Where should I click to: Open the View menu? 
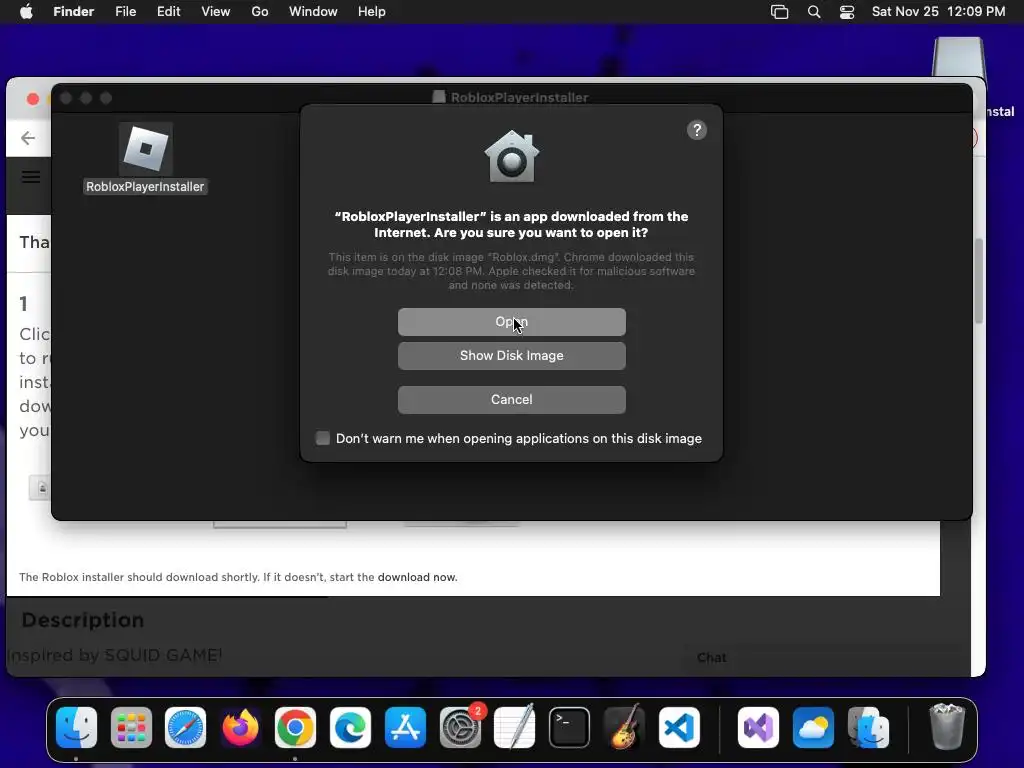point(216,12)
